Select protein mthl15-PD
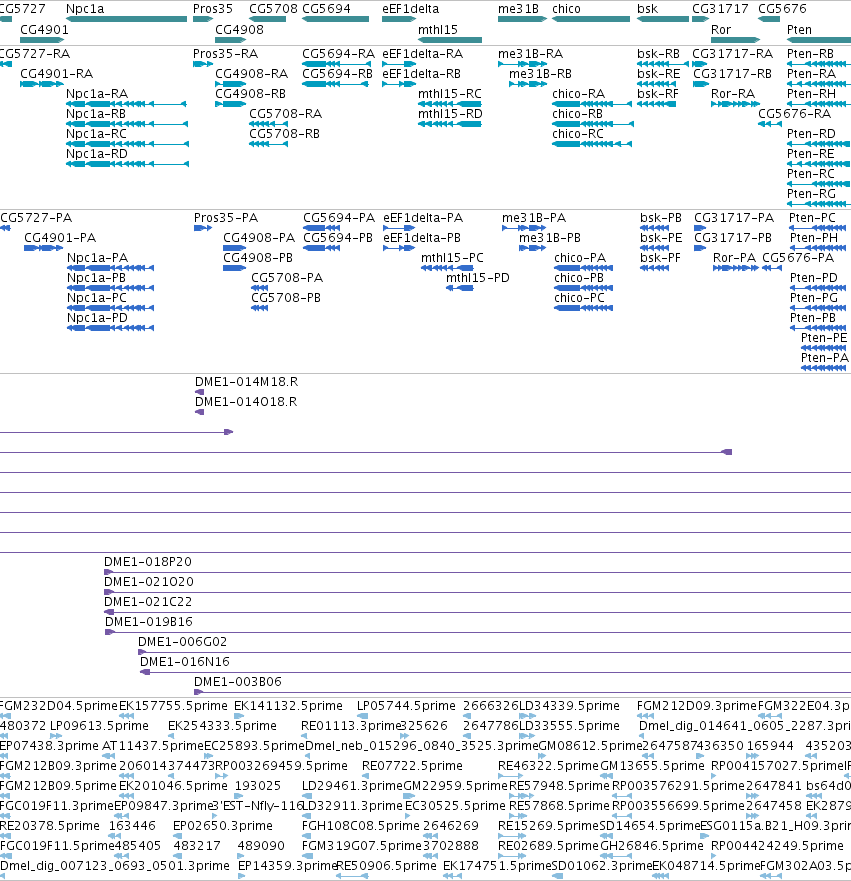 pos(477,278)
